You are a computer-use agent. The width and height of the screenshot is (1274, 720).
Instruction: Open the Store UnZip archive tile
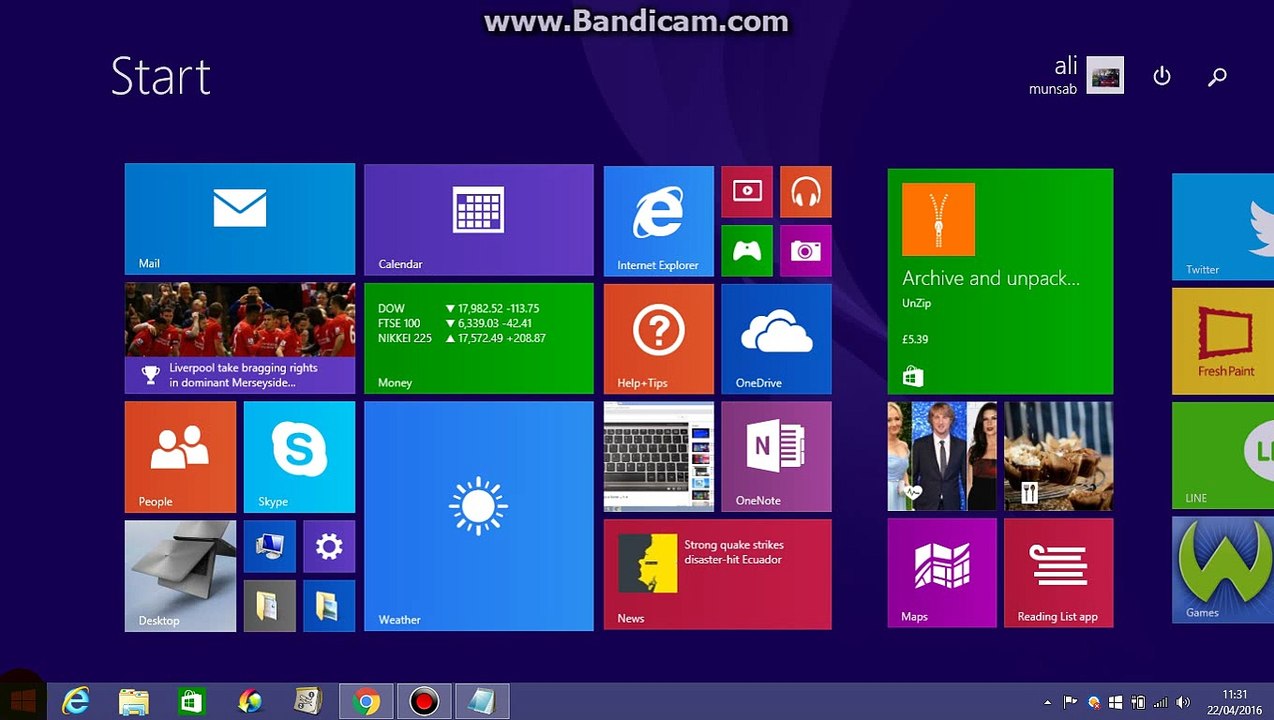pos(1001,281)
